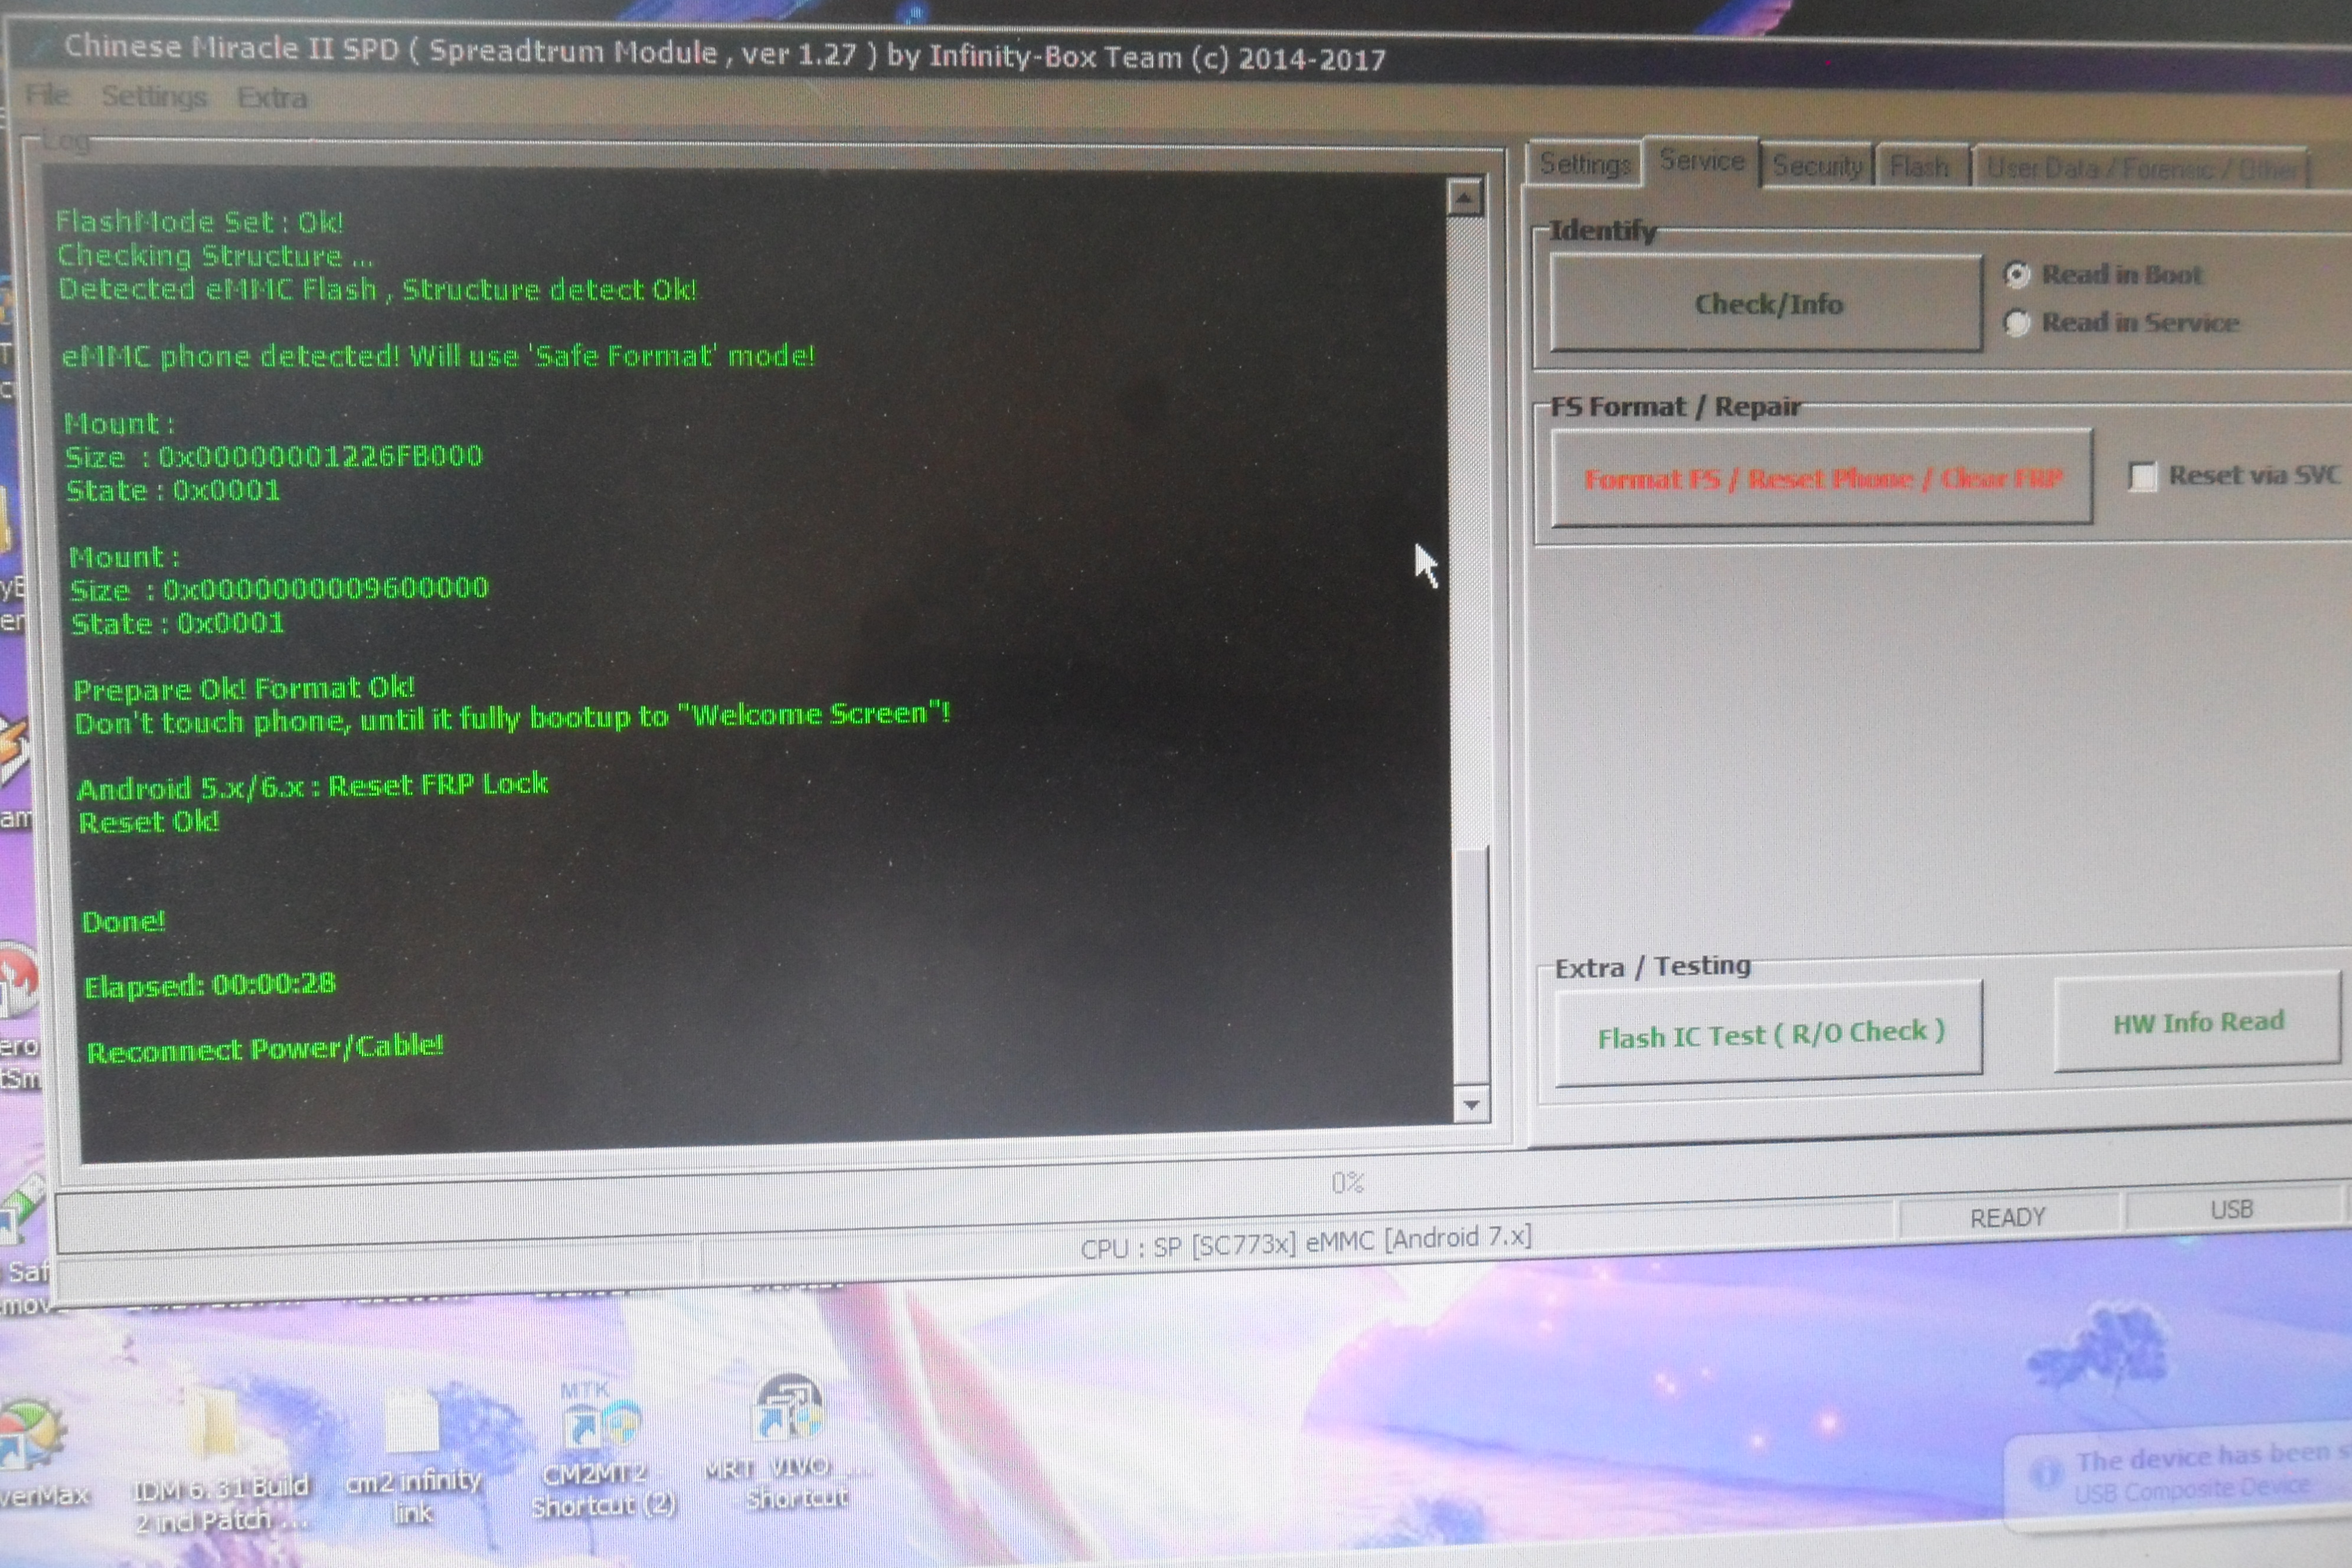Click the log scrollbar thumb
The height and width of the screenshot is (1568, 2352).
pyautogui.click(x=1471, y=965)
